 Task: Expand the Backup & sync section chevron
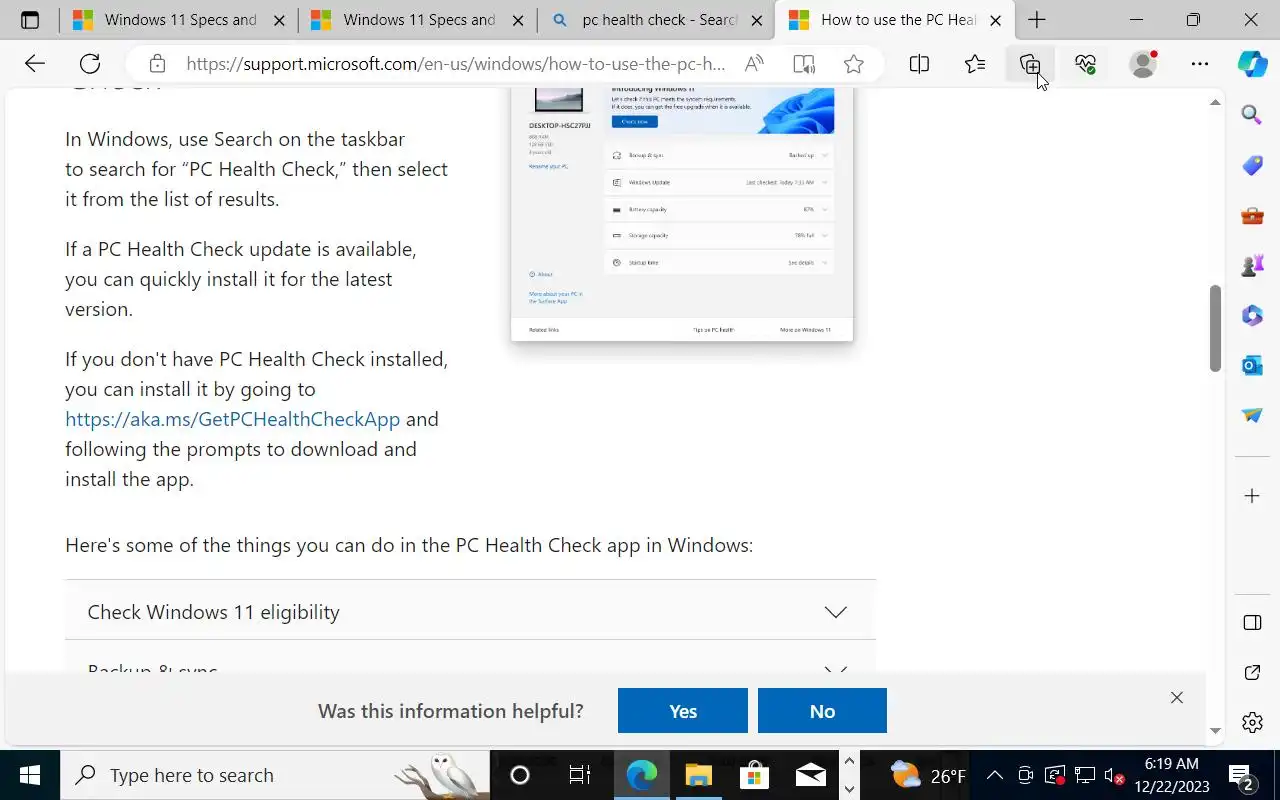point(835,671)
